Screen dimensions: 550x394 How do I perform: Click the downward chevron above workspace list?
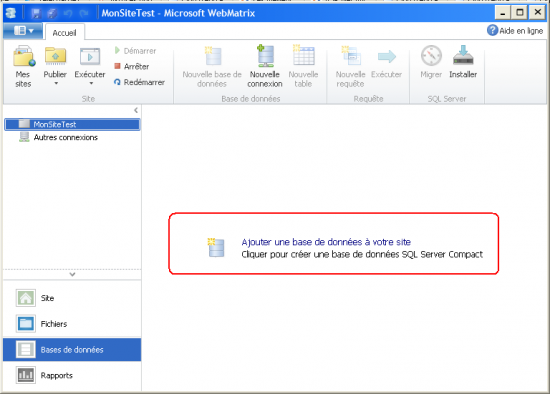72,274
